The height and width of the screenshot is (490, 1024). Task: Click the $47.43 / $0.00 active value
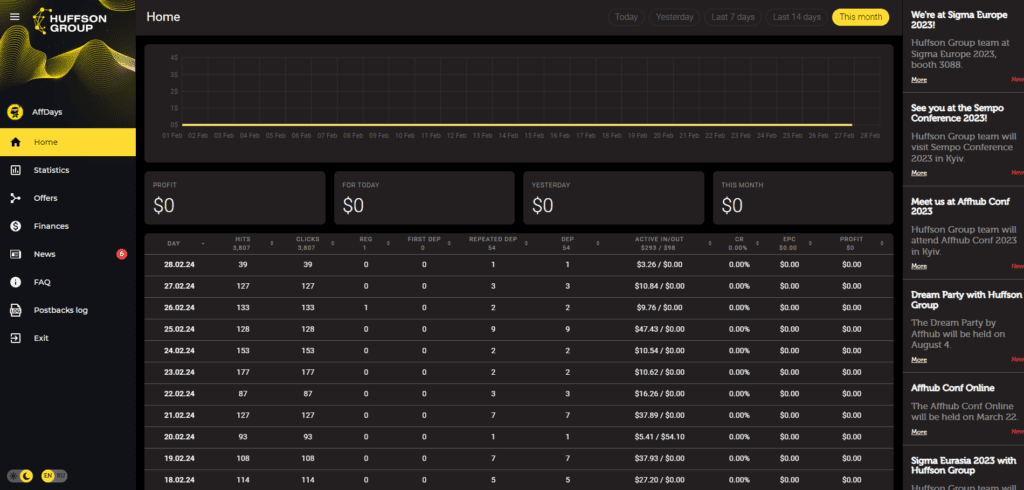tap(660, 329)
